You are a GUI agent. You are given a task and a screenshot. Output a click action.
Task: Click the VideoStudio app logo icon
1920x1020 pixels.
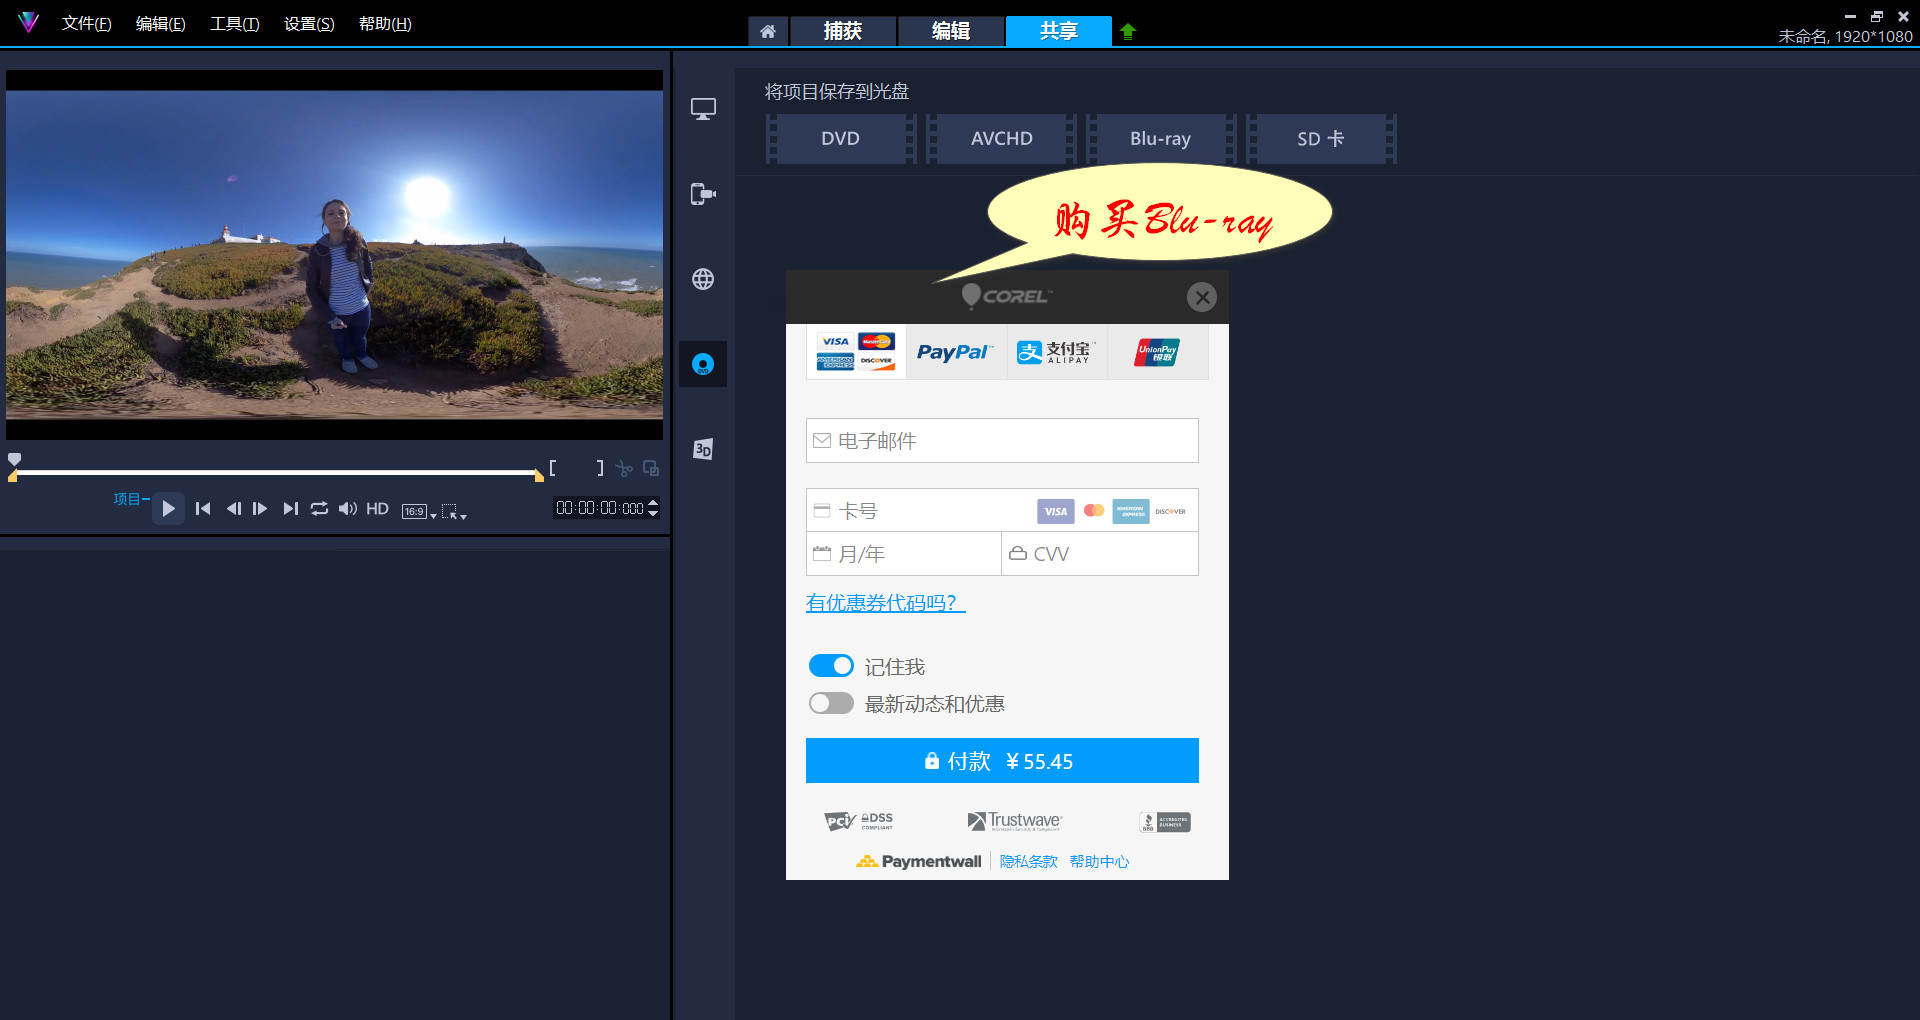pyautogui.click(x=28, y=22)
